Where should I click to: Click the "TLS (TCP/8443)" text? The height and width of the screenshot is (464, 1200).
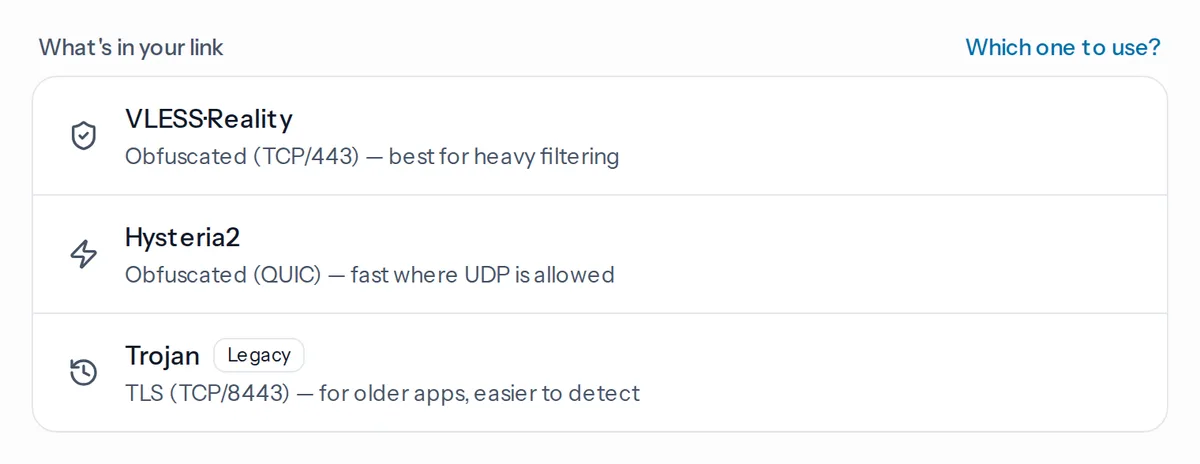207,393
